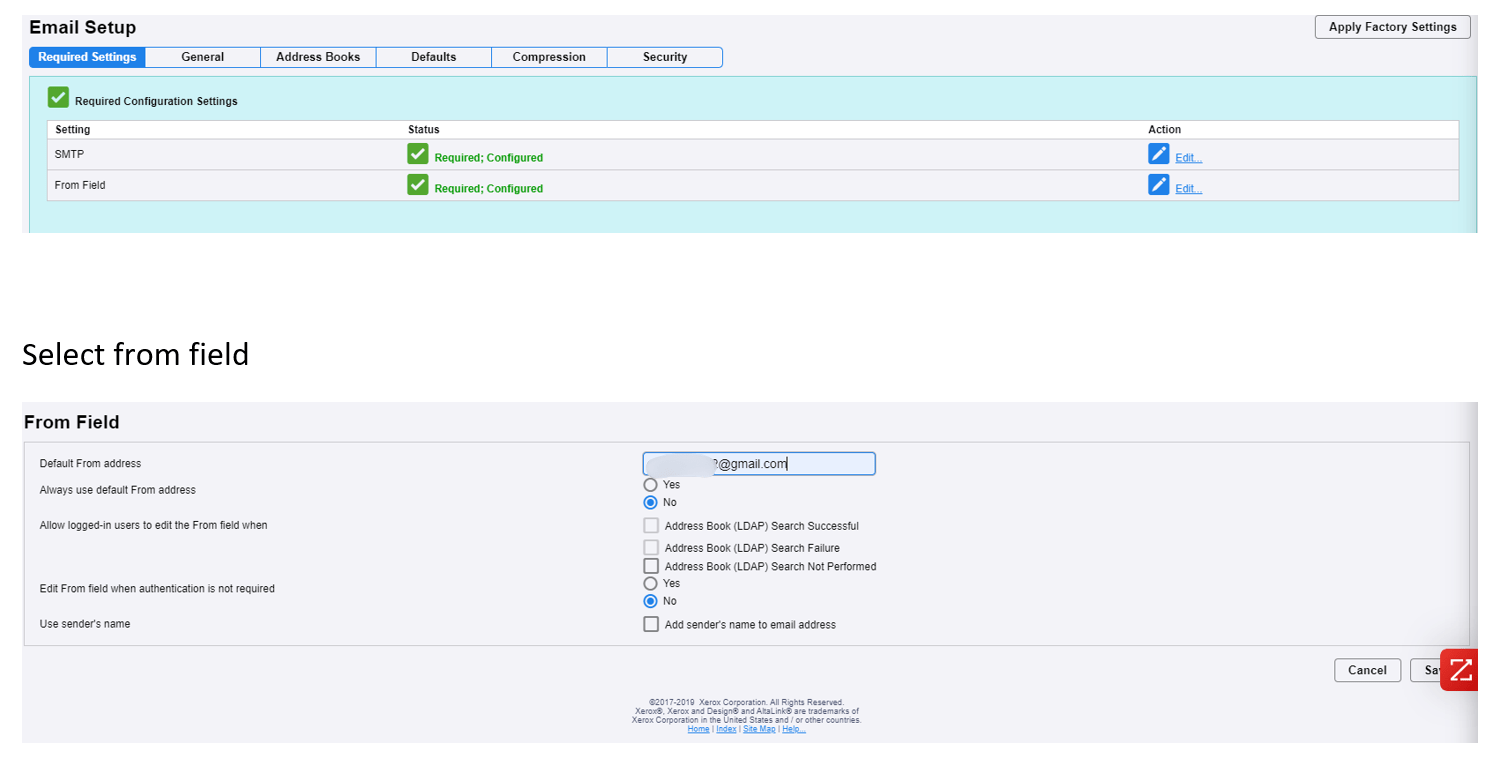The width and height of the screenshot is (1486, 775).
Task: Select Yes for Edit From field without authentication
Action: pos(651,583)
